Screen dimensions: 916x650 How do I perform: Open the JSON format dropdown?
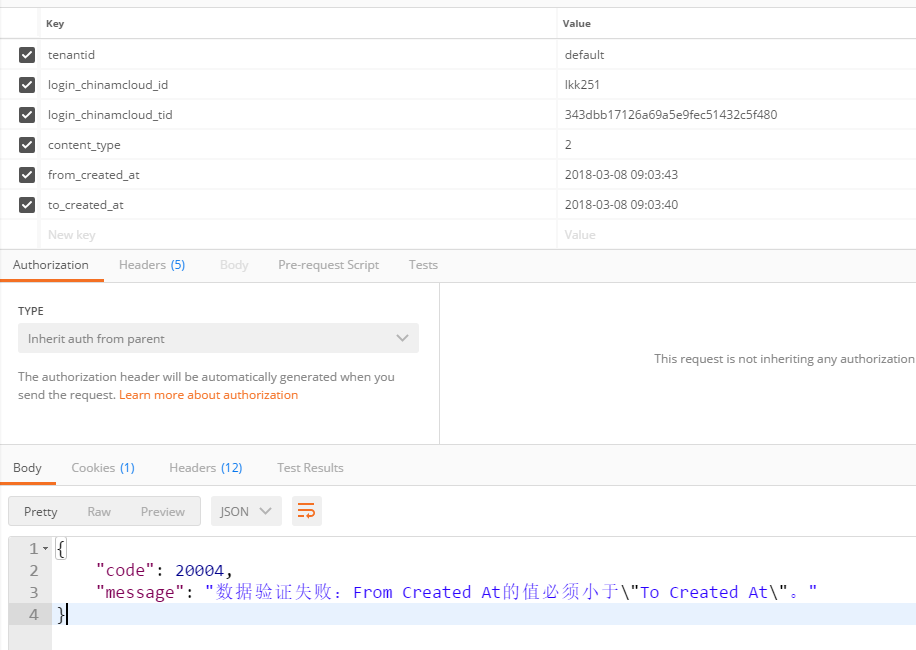[x=246, y=511]
